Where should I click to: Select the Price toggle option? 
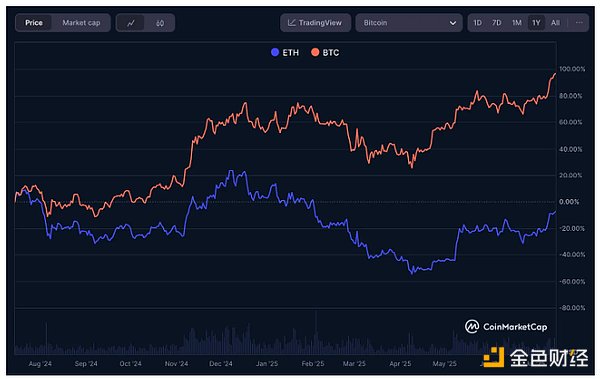pyautogui.click(x=34, y=23)
